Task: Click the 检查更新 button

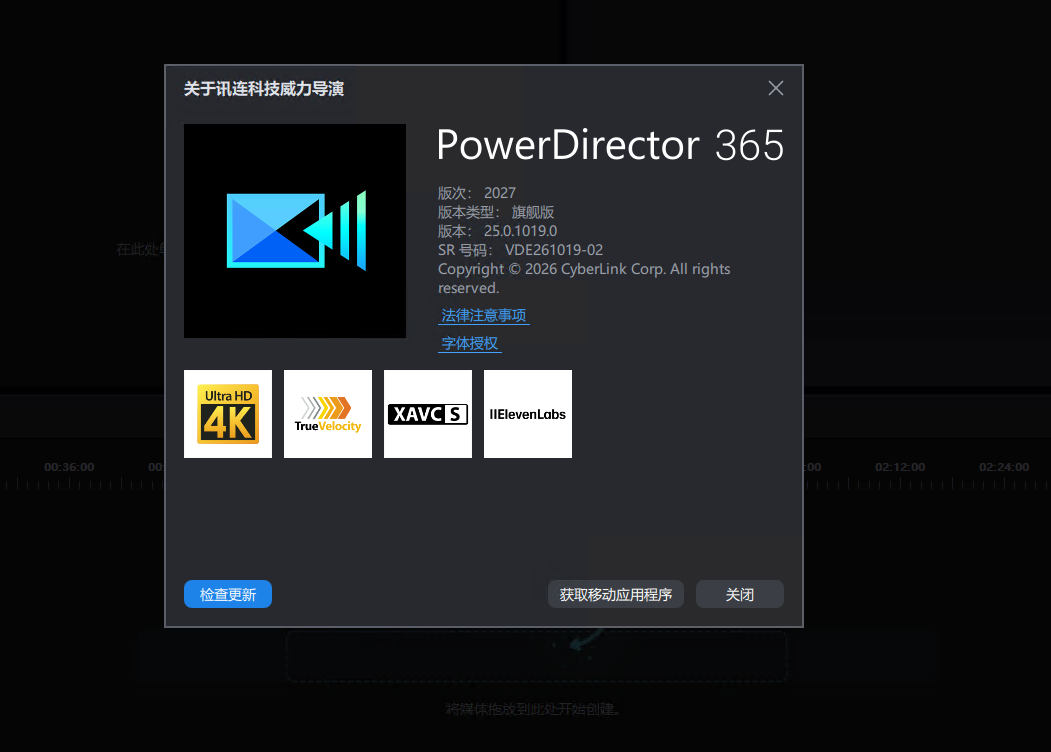Action: point(228,594)
